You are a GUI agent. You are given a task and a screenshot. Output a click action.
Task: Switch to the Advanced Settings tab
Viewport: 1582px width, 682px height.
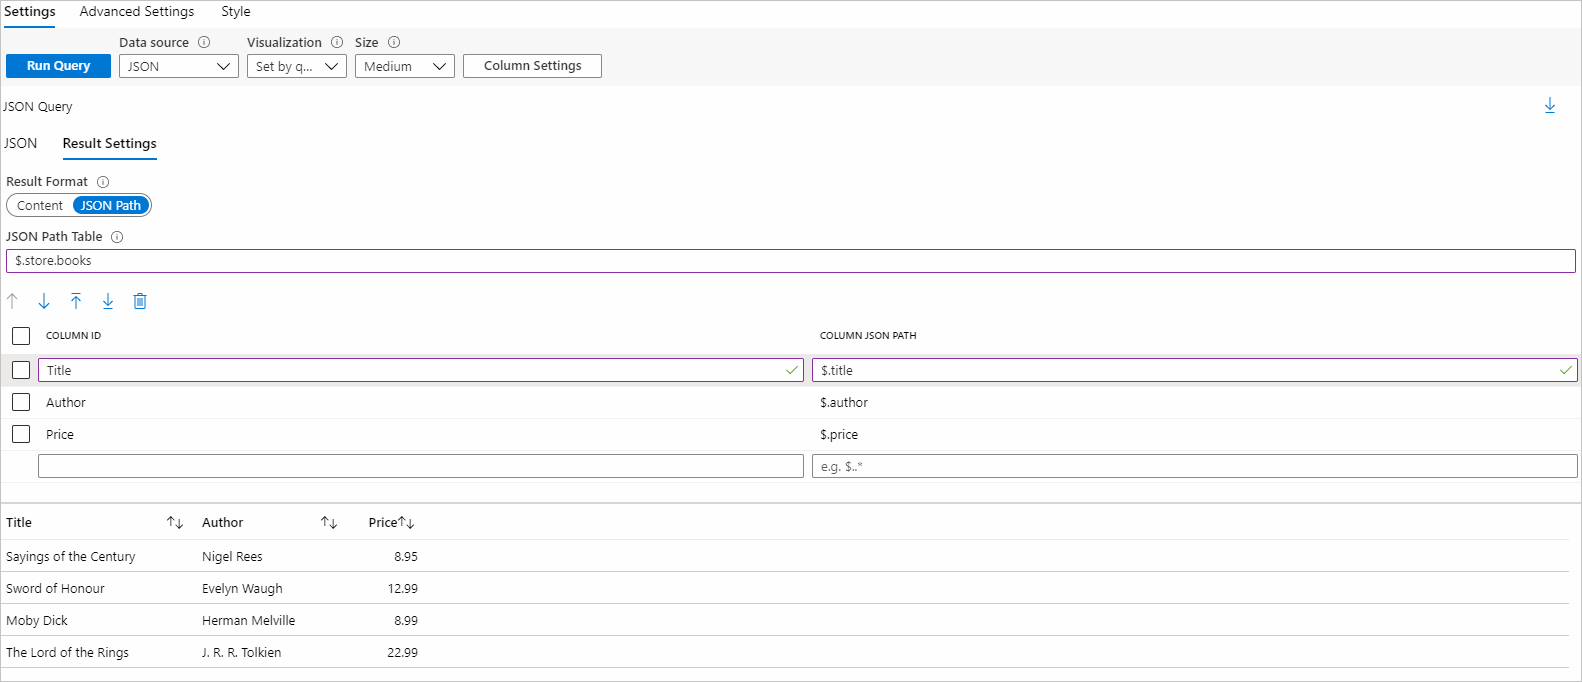click(x=137, y=12)
